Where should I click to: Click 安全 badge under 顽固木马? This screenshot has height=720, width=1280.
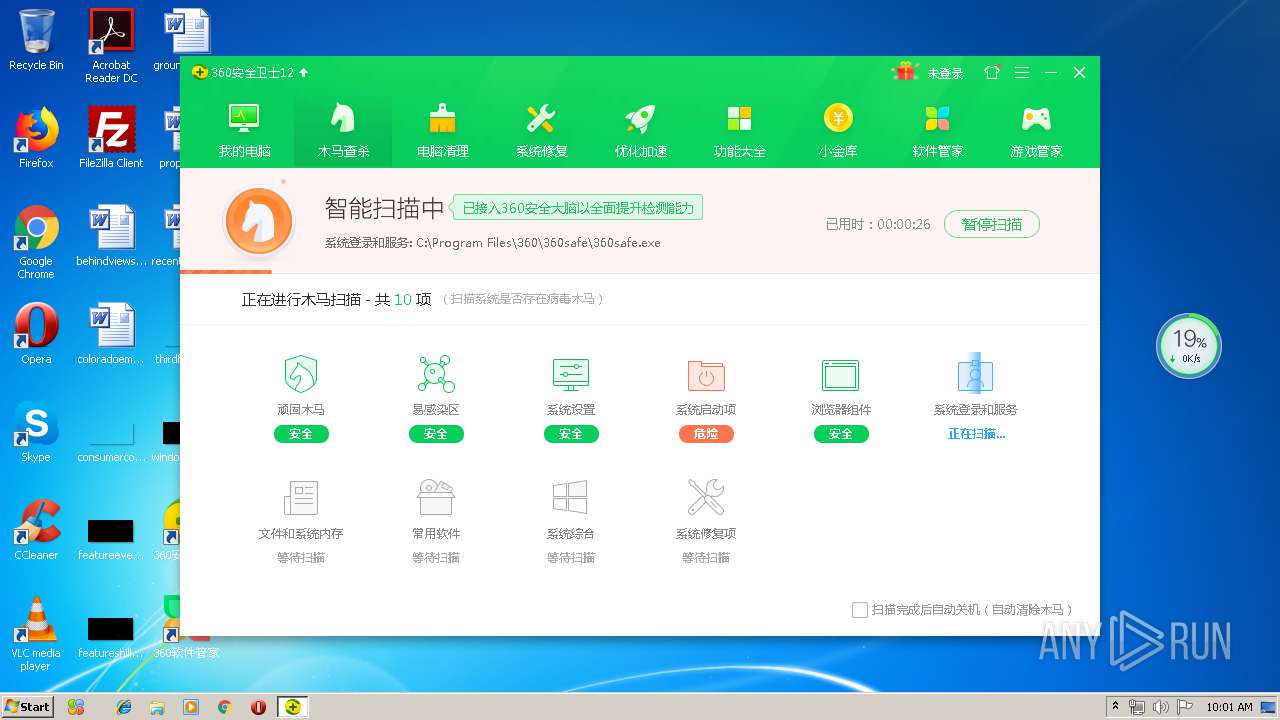(x=301, y=434)
